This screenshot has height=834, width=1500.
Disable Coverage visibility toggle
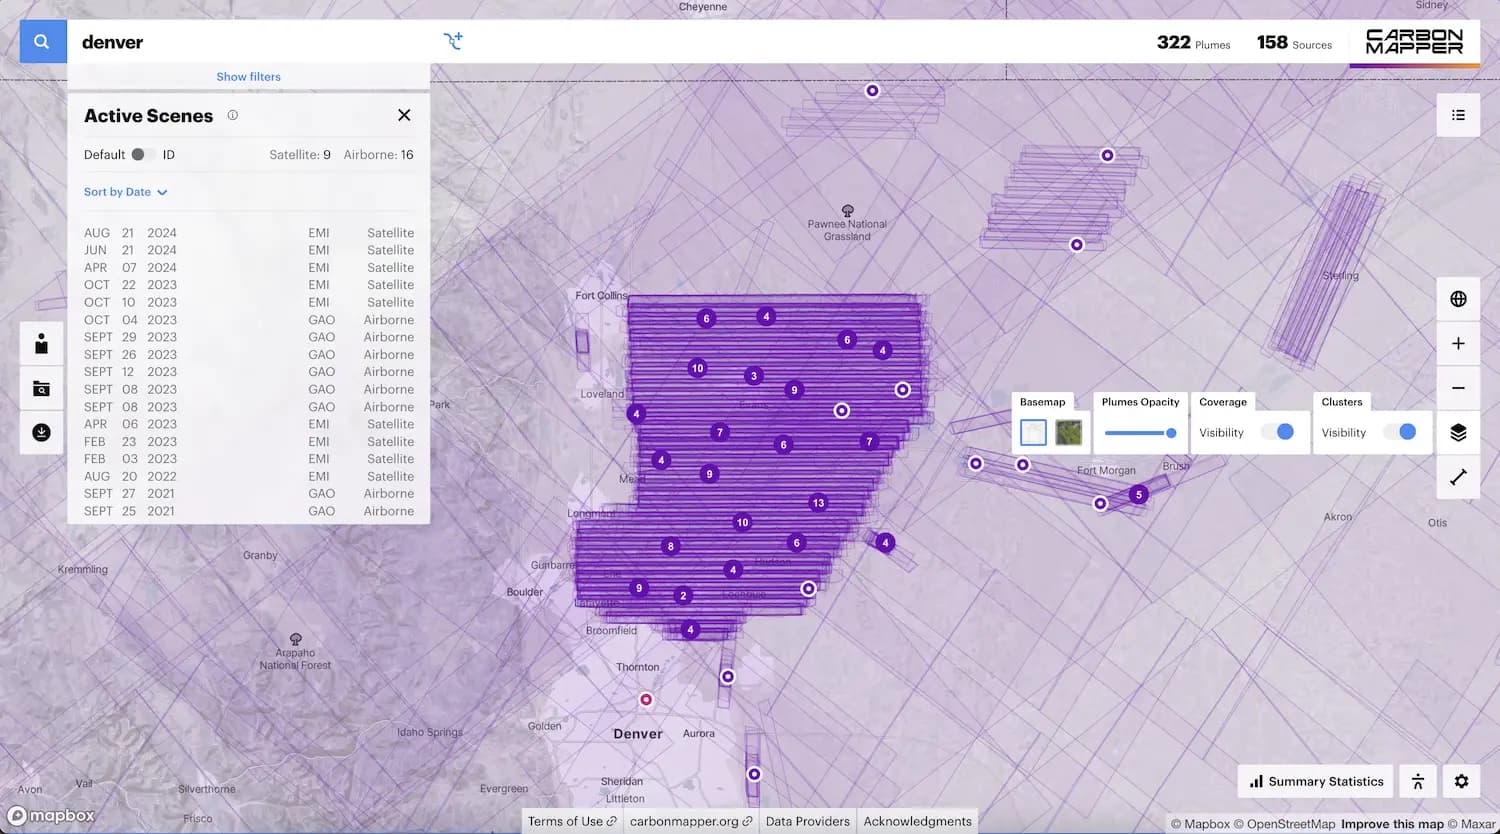coord(1278,432)
